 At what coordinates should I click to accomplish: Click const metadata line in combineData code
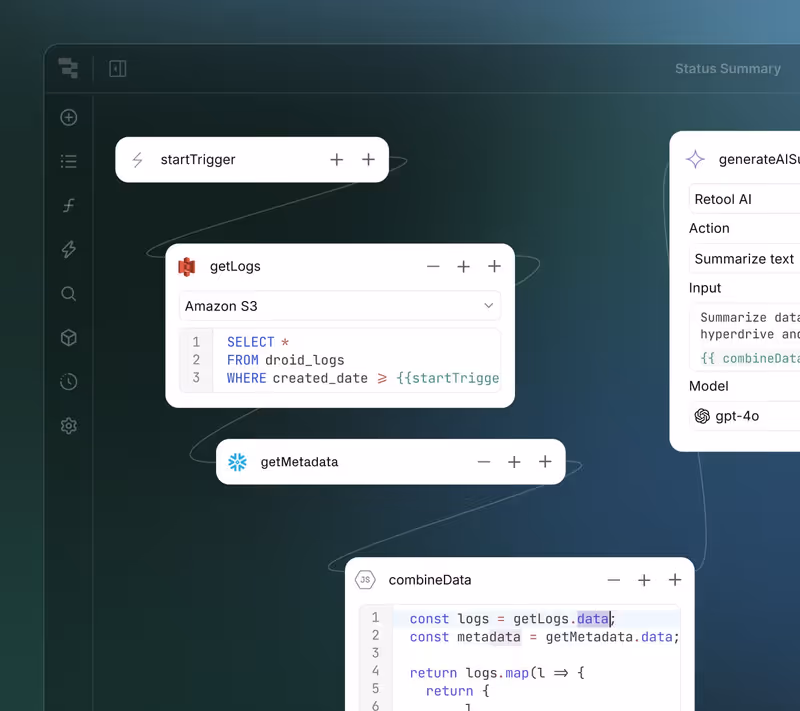click(x=544, y=637)
